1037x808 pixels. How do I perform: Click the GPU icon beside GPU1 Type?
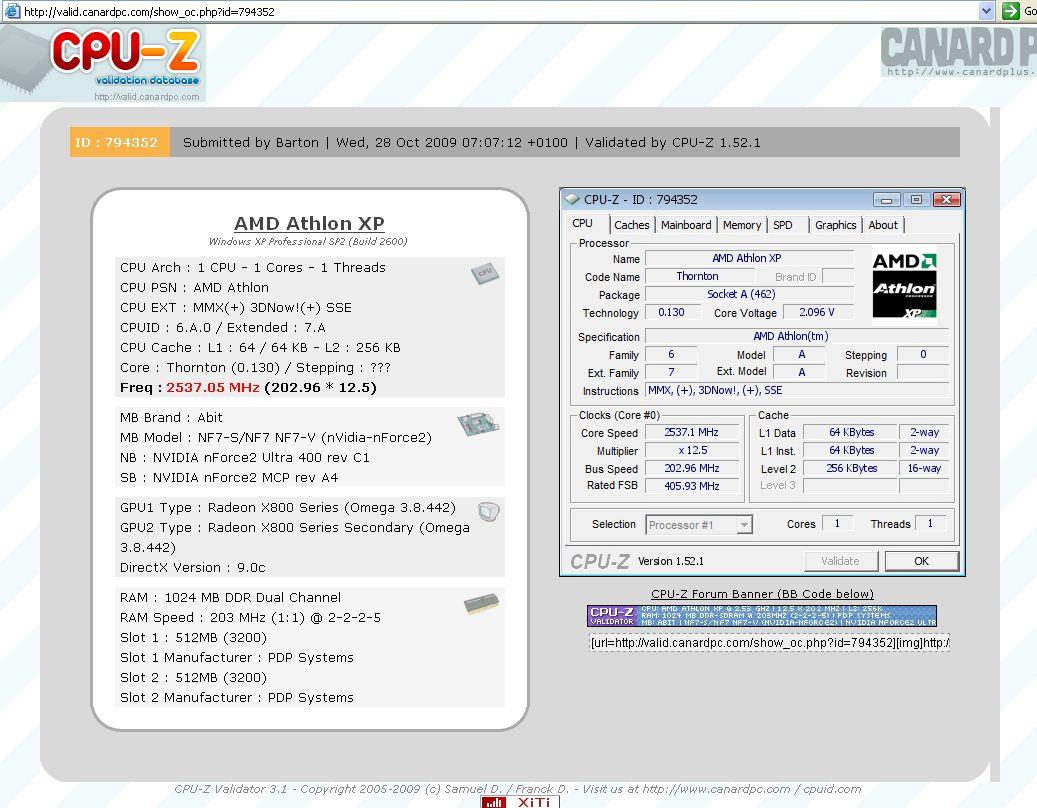tap(489, 511)
